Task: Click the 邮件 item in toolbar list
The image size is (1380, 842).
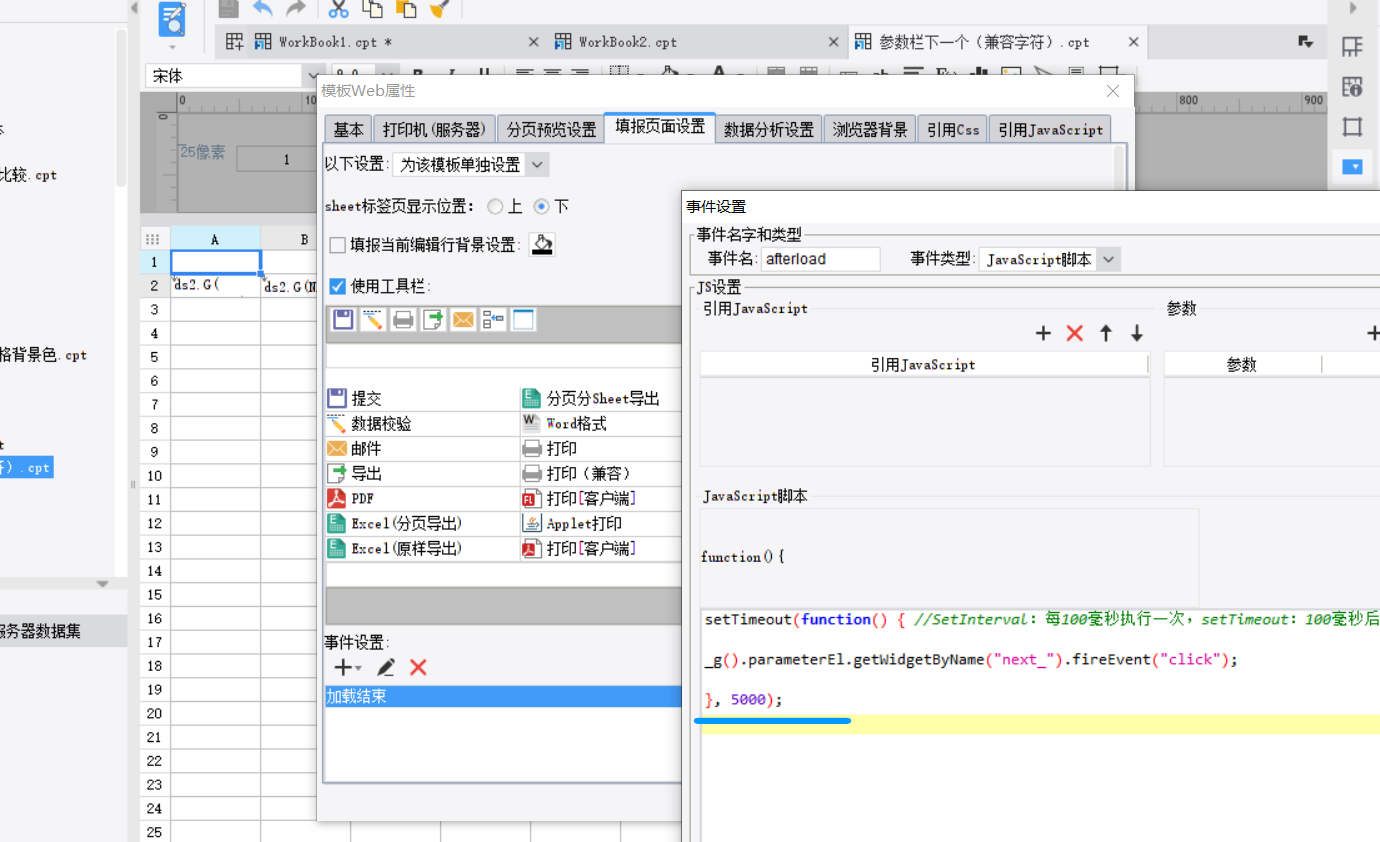Action: [422, 448]
